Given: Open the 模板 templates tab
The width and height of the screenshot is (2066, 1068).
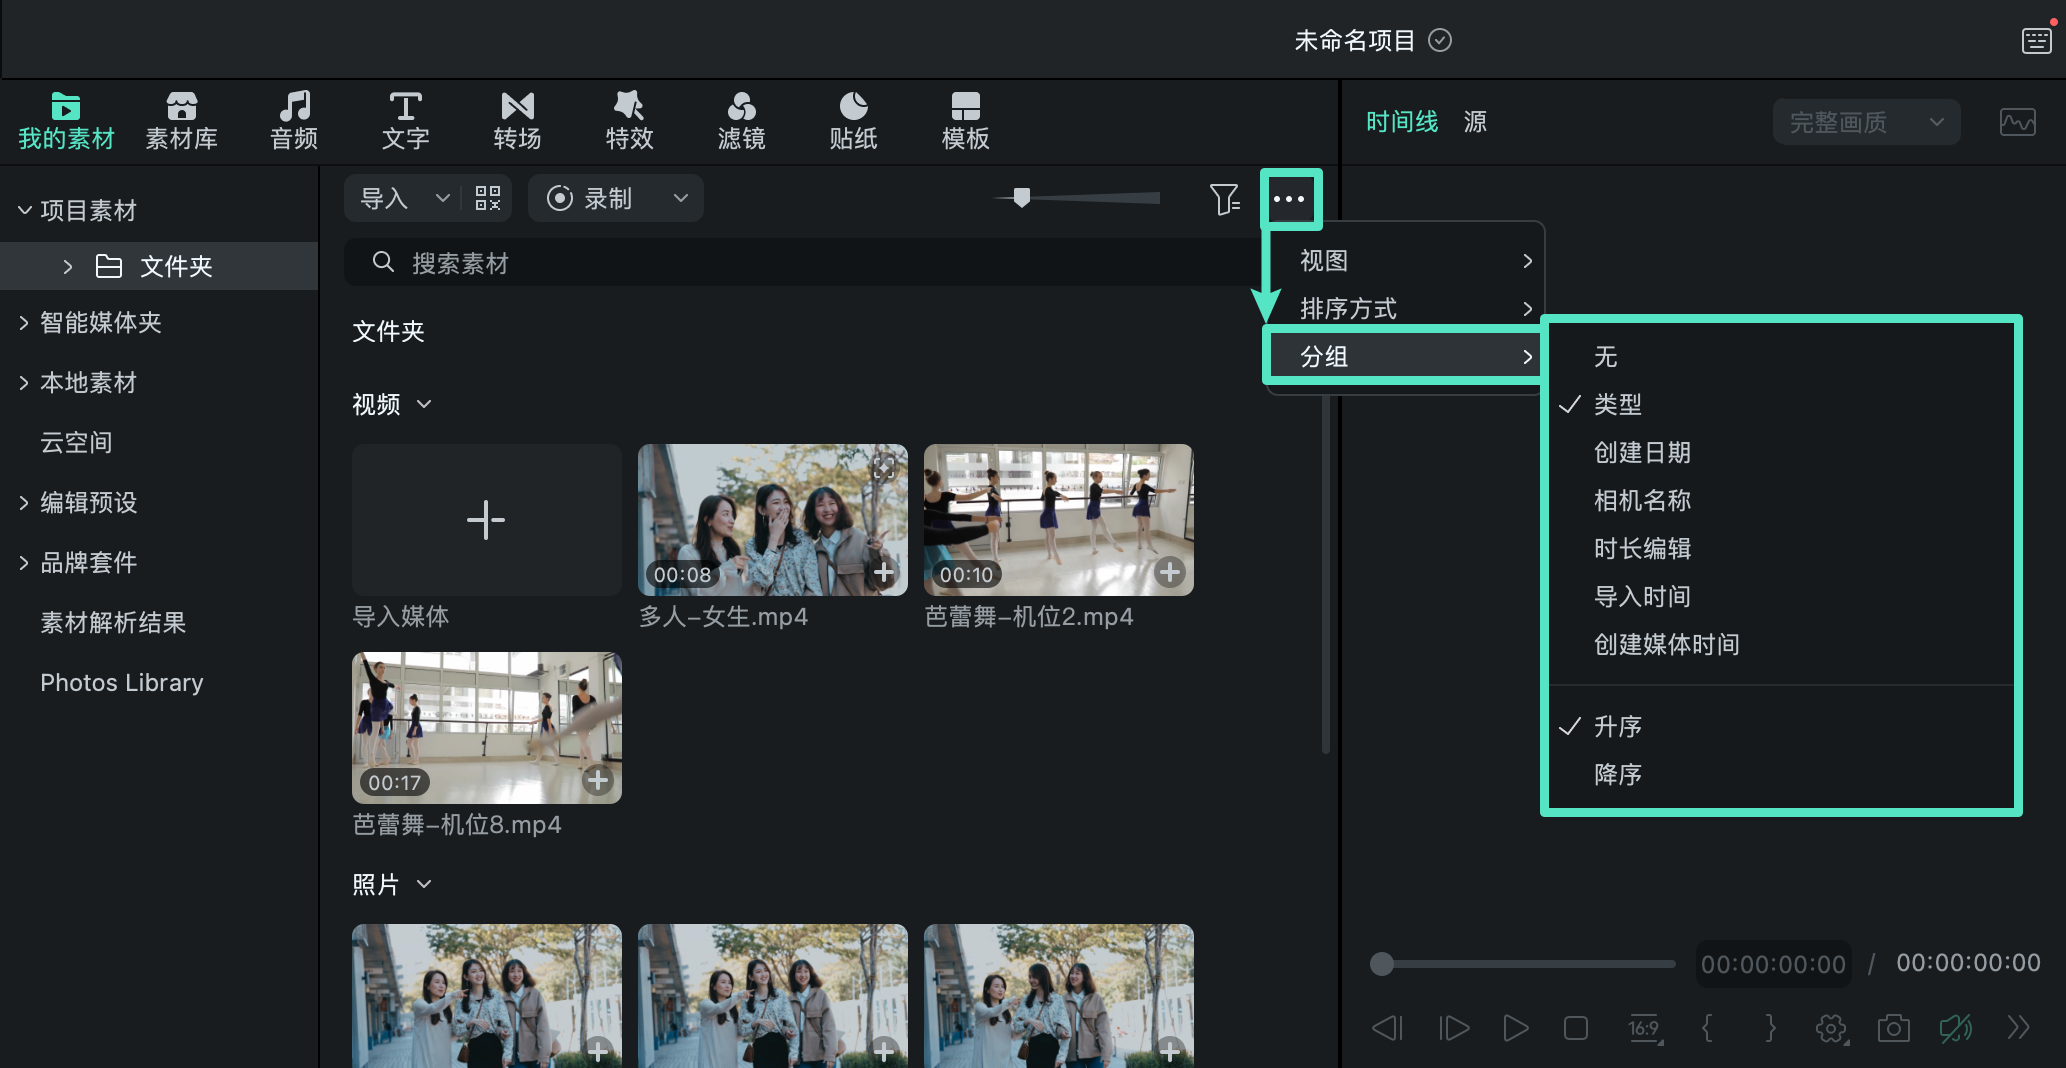Looking at the screenshot, I should click(965, 121).
